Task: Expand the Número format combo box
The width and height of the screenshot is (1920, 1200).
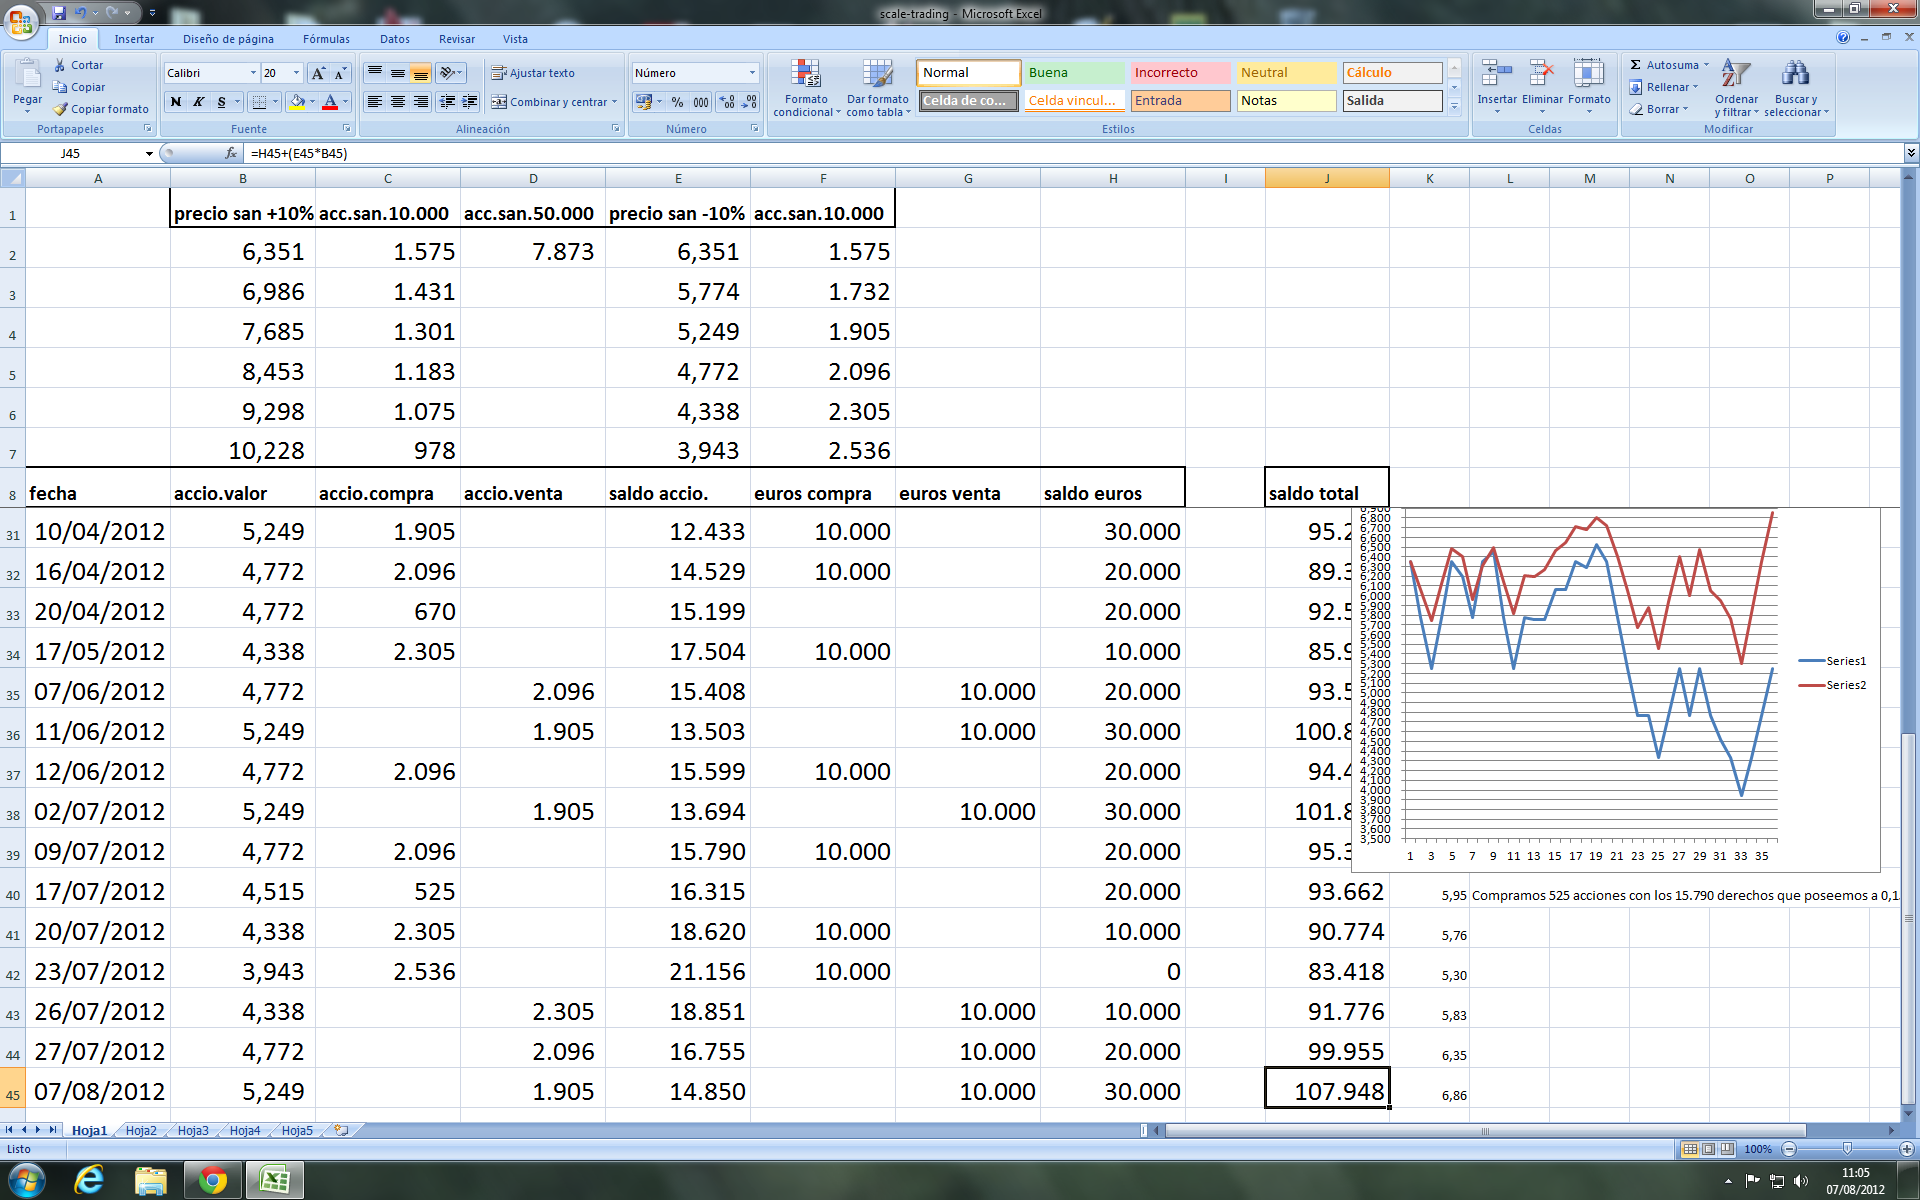Action: click(x=752, y=73)
